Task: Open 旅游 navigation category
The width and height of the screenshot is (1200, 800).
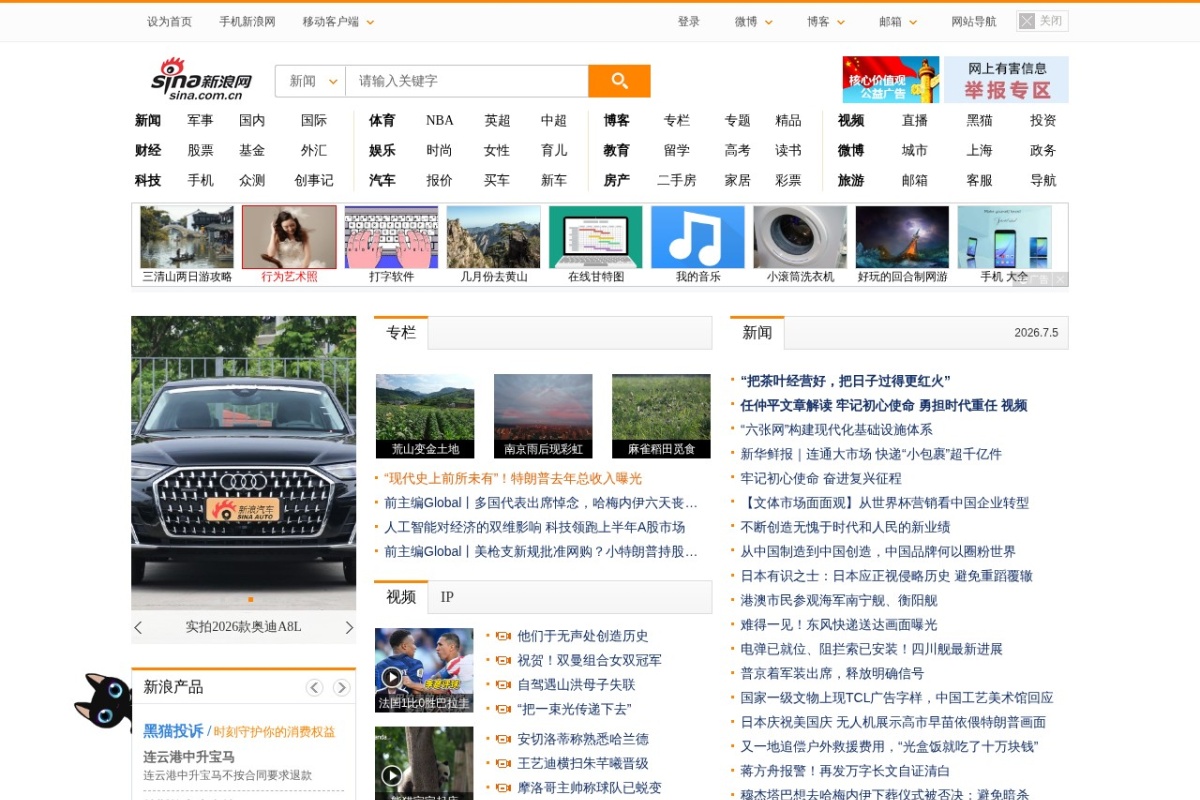Action: coord(851,180)
